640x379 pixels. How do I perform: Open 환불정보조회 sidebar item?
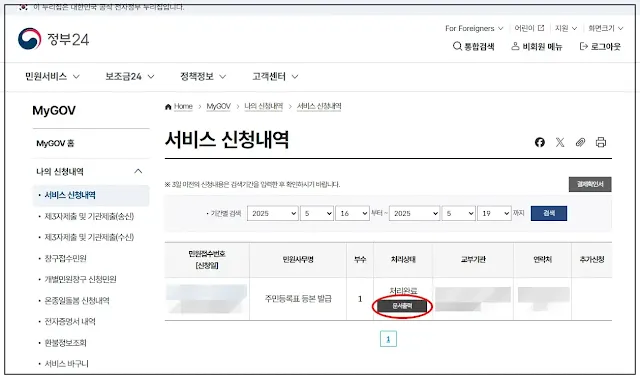pos(65,343)
